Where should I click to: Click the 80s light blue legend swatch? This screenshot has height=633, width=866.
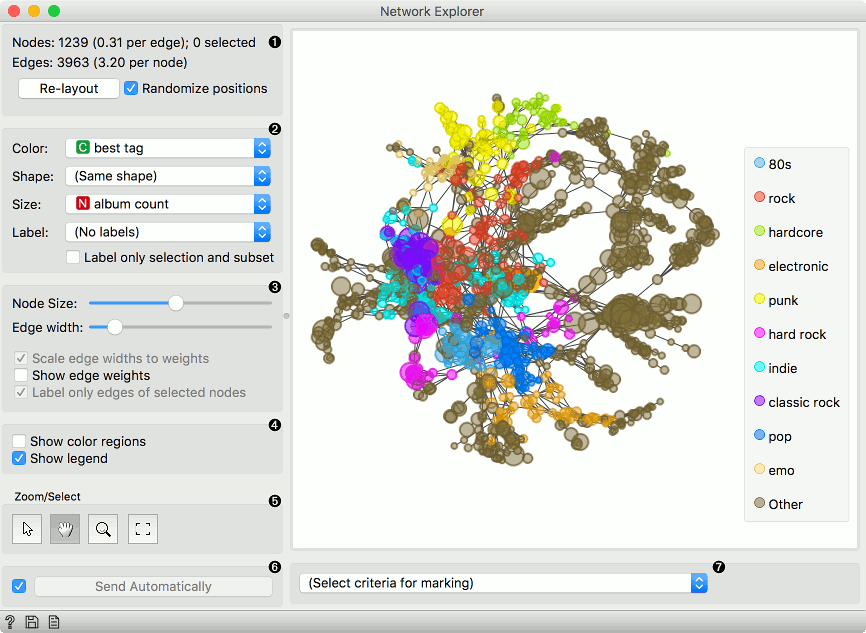point(759,163)
